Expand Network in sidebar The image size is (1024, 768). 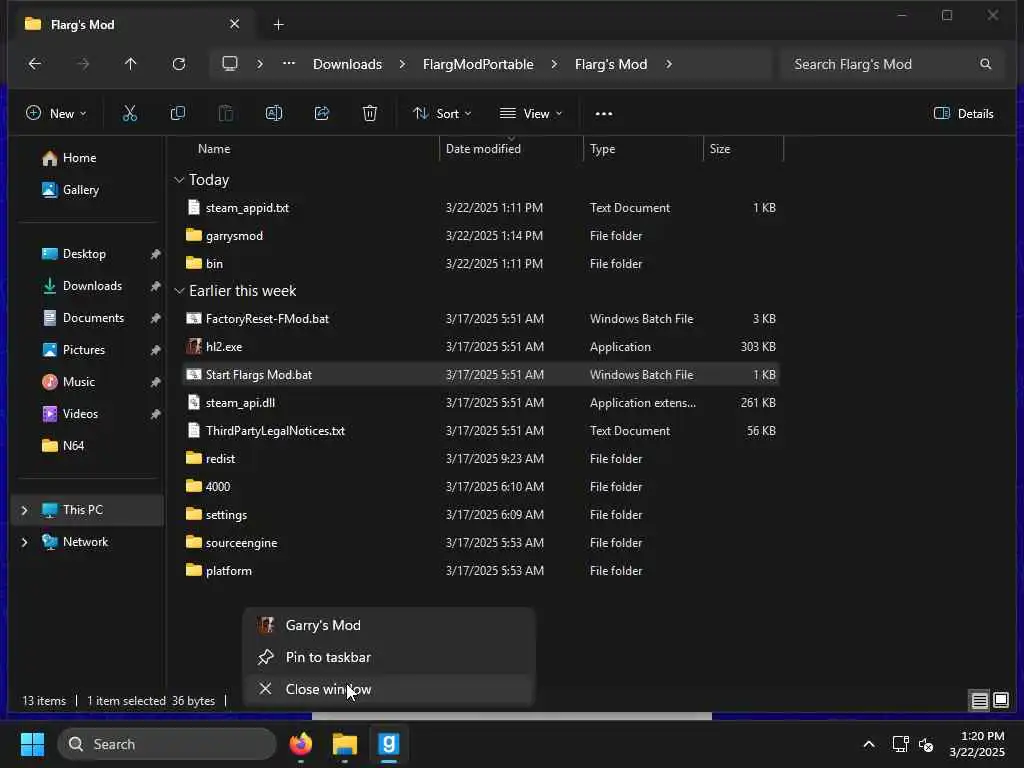click(x=25, y=542)
